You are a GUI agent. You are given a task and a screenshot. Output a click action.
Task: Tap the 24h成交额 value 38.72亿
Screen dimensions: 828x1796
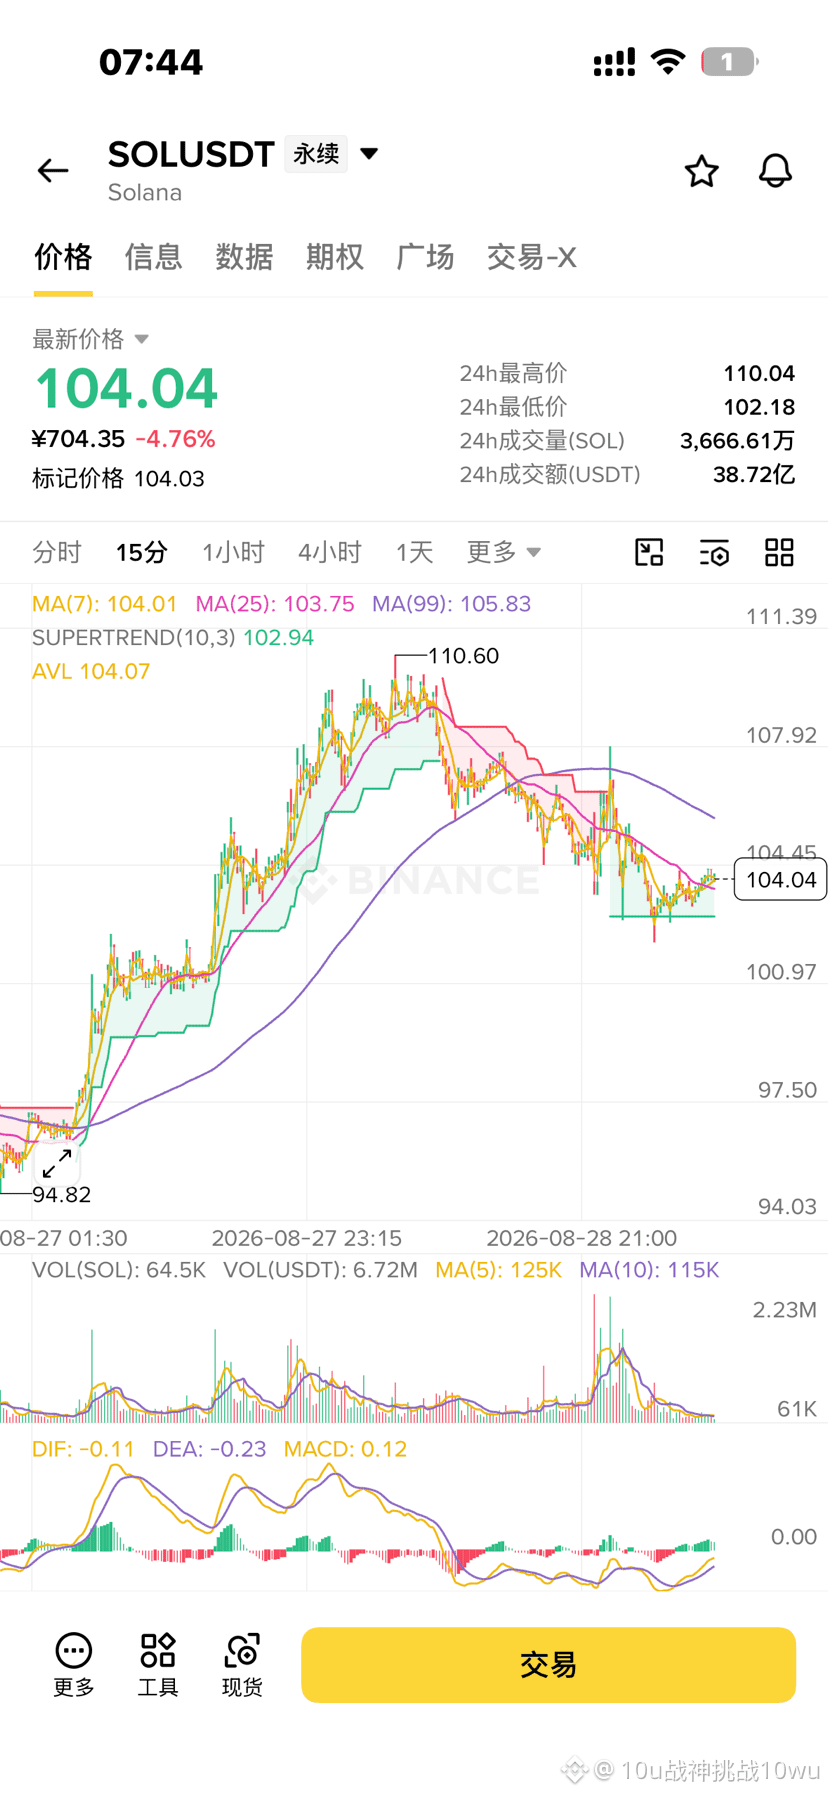click(x=754, y=474)
